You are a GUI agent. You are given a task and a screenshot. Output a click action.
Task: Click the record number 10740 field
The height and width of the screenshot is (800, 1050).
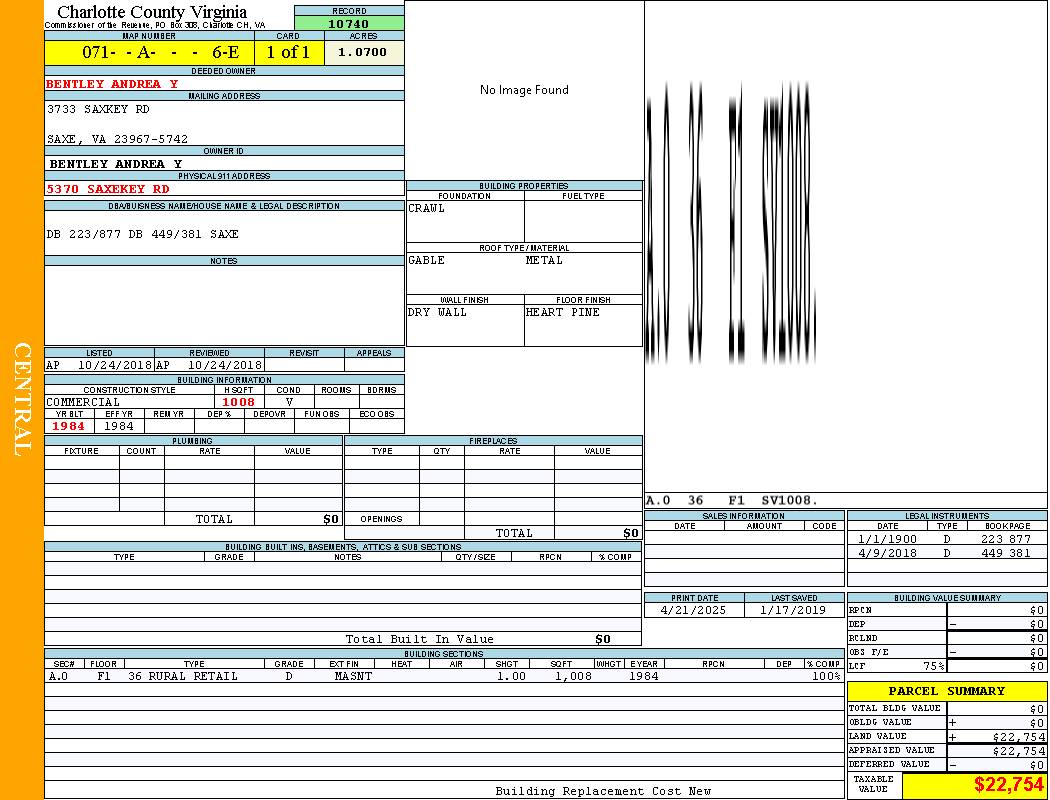tap(349, 23)
